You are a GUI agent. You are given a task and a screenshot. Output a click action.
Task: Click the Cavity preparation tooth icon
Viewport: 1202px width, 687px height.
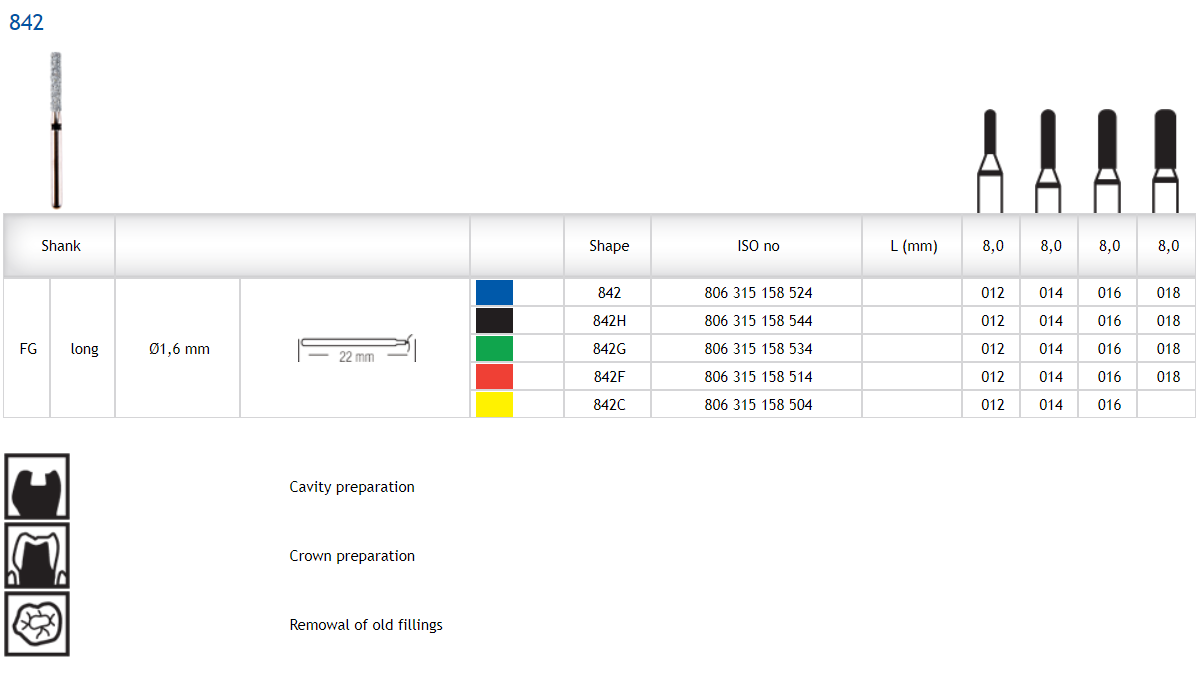coord(37,487)
